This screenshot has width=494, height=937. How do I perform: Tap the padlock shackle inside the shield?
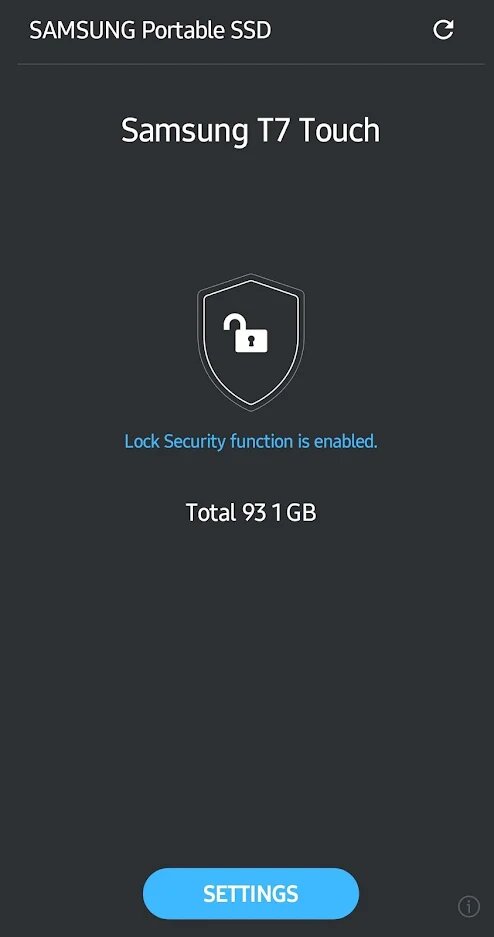(234, 324)
